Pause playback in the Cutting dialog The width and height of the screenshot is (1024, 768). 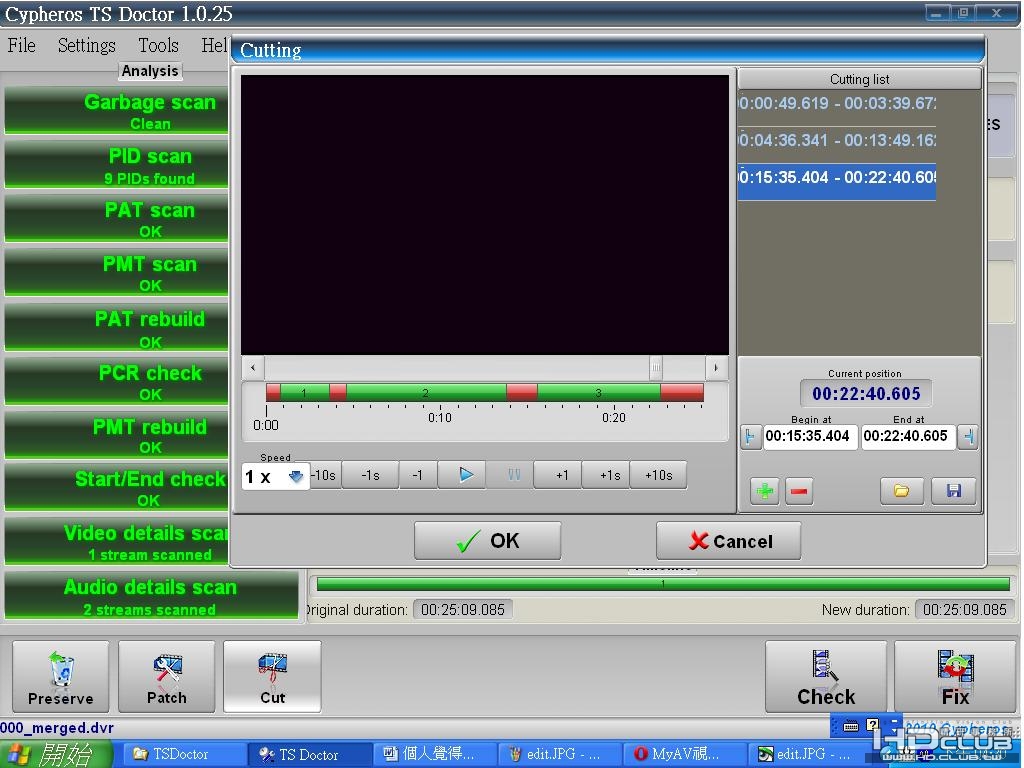(512, 475)
